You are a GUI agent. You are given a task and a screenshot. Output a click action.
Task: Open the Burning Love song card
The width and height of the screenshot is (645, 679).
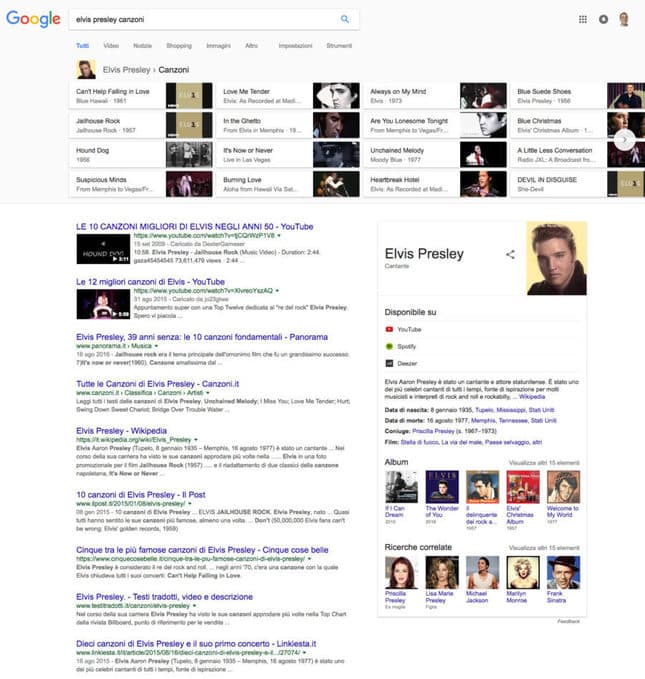coord(288,184)
